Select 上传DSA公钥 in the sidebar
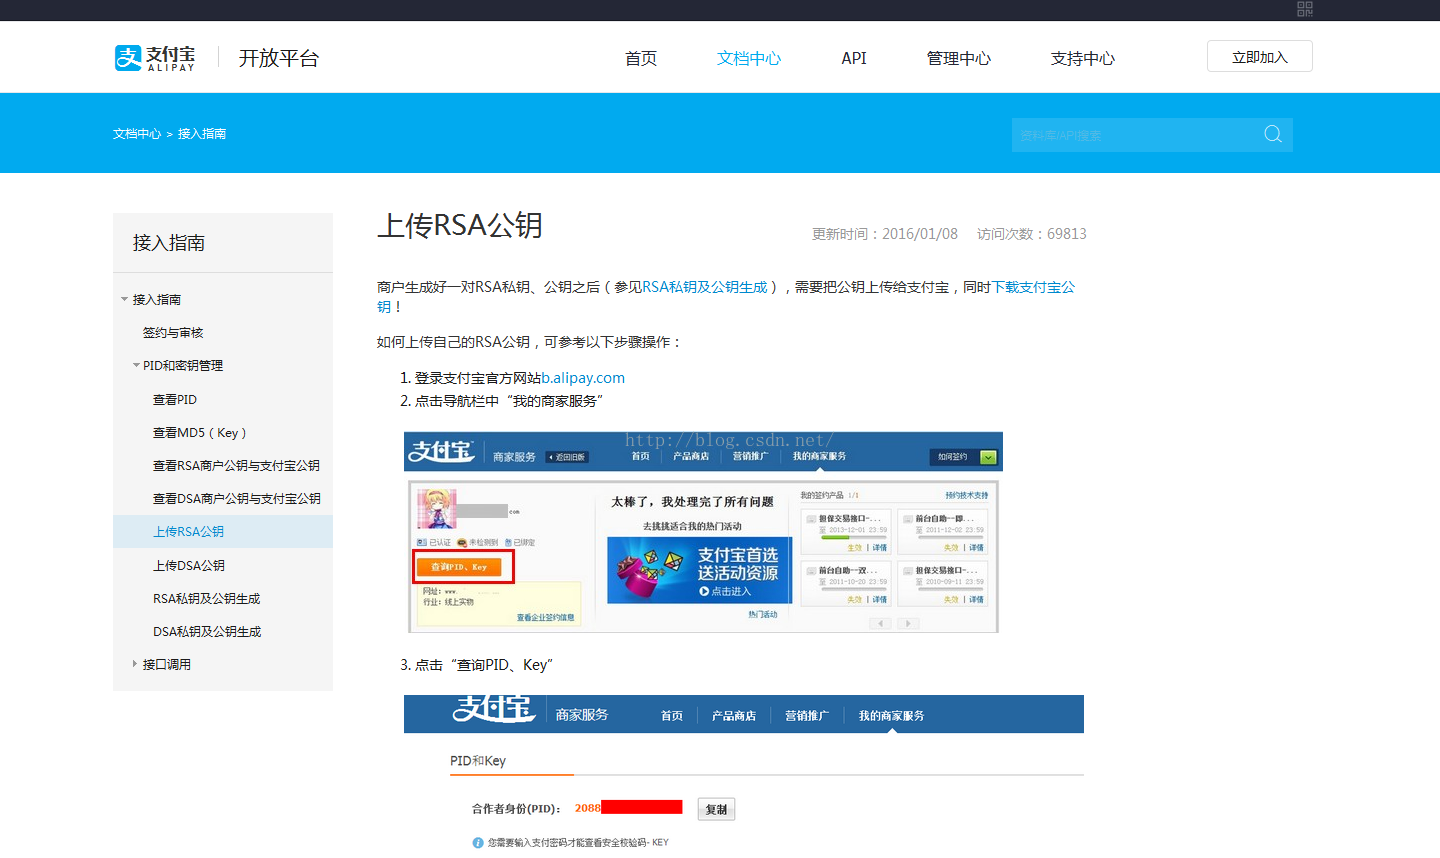 point(189,565)
